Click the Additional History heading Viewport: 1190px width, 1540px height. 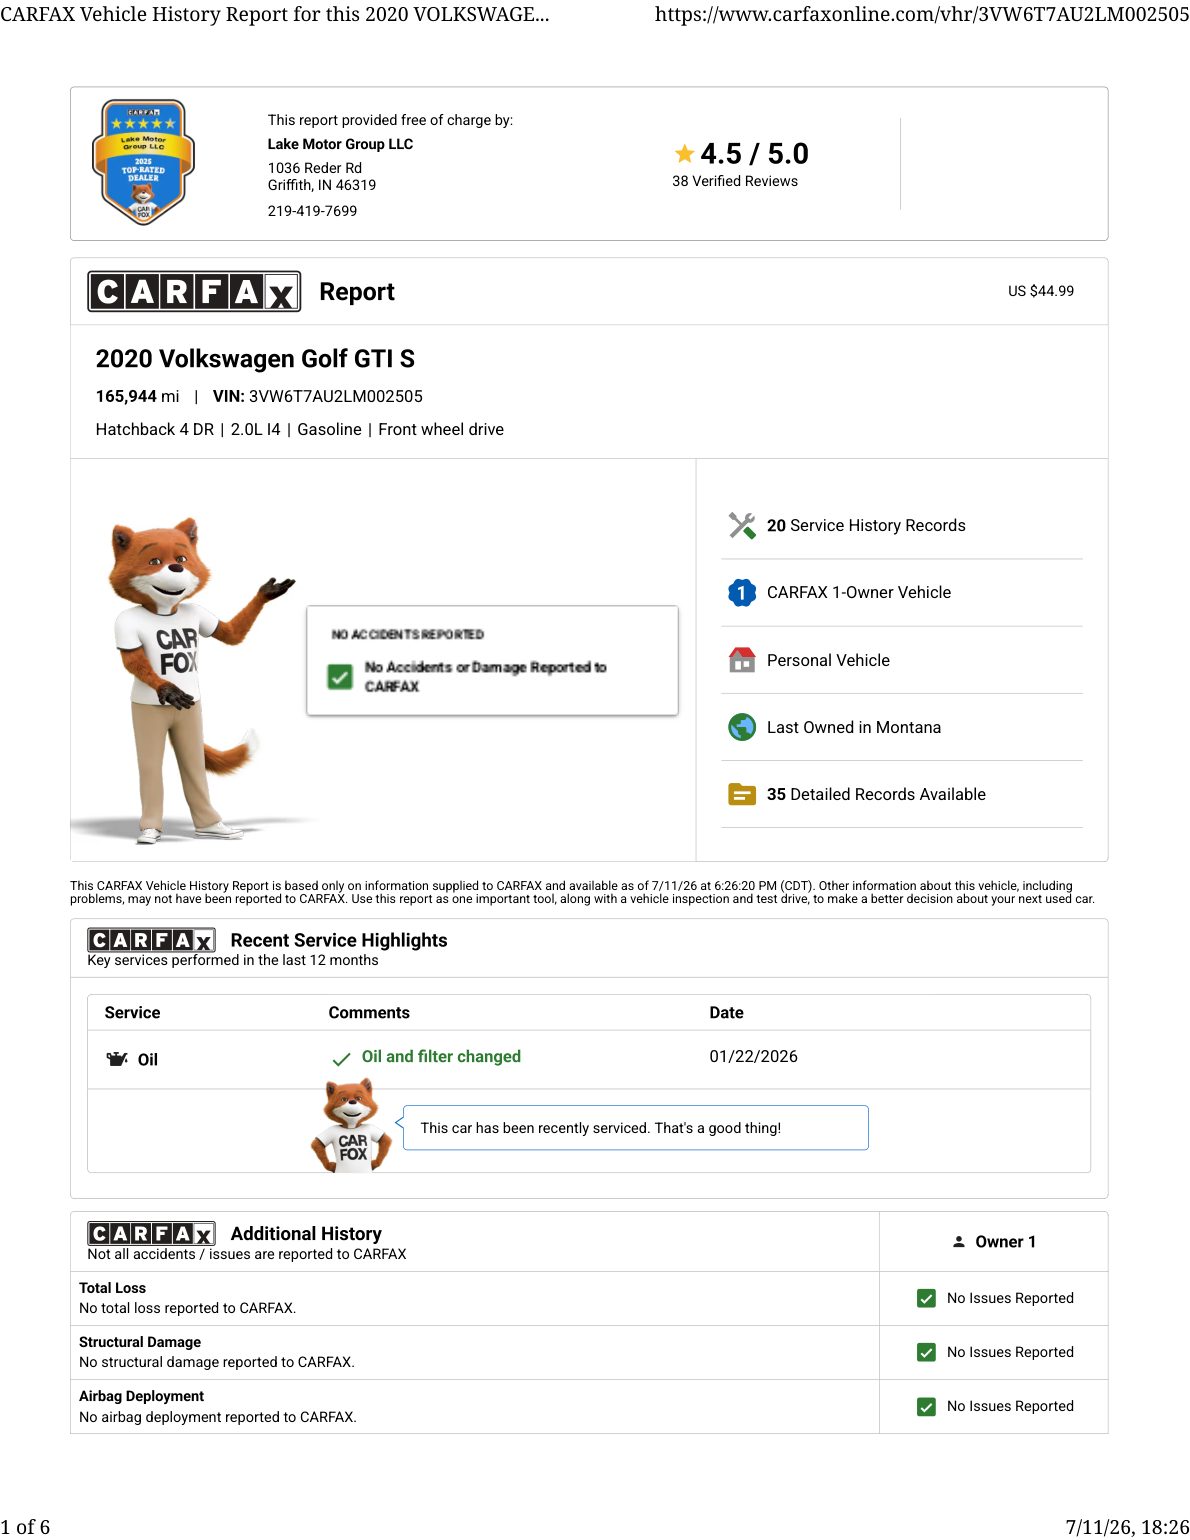[306, 1234]
